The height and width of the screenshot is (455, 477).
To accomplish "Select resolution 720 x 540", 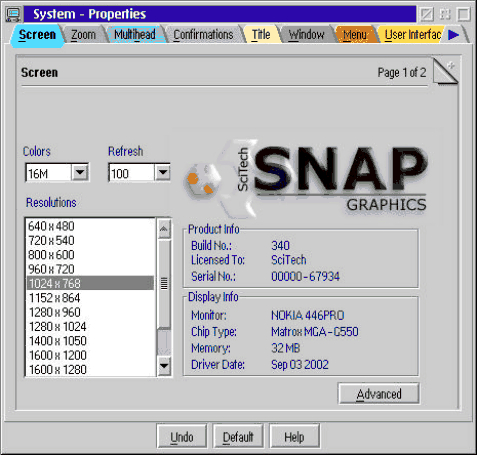I will [90, 240].
